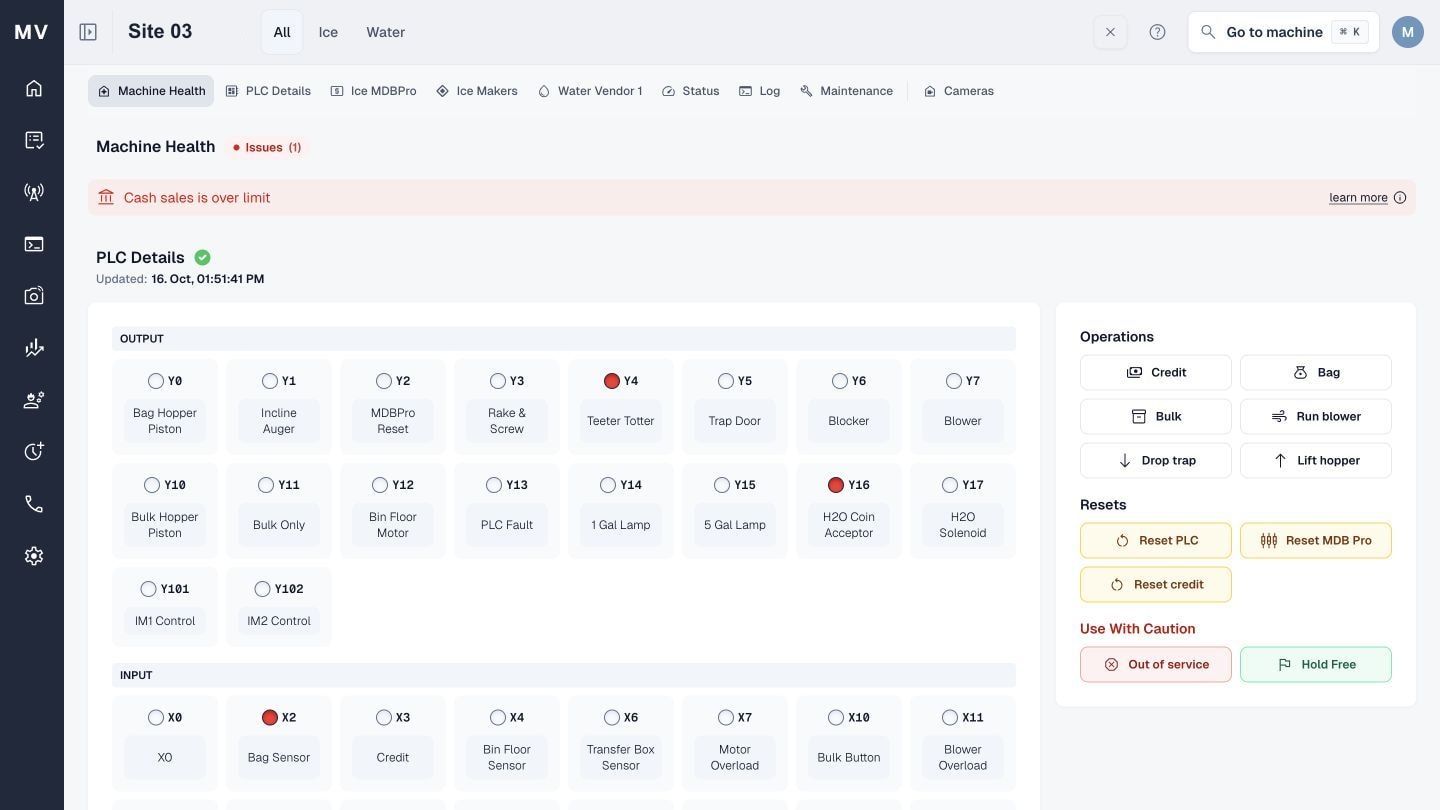Open the Water Vendor 1 tab

(x=590, y=91)
